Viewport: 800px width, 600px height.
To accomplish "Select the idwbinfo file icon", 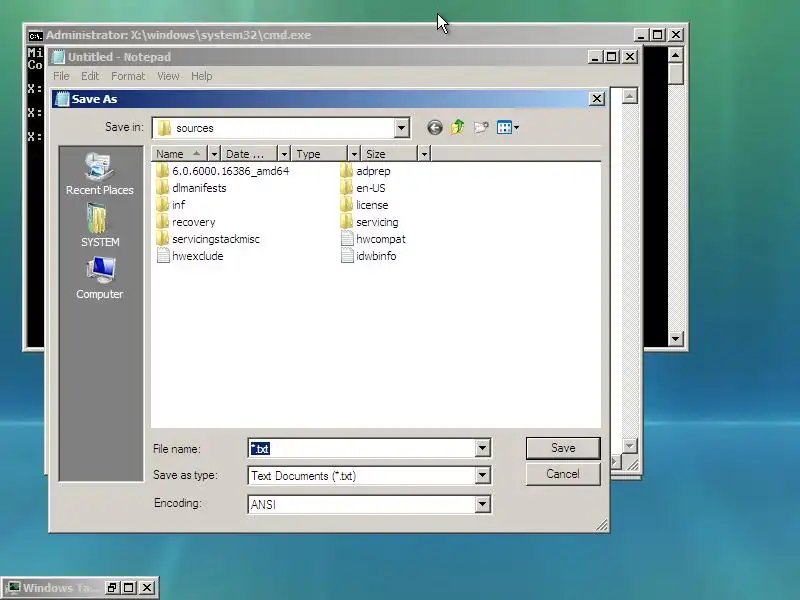I will 347,256.
